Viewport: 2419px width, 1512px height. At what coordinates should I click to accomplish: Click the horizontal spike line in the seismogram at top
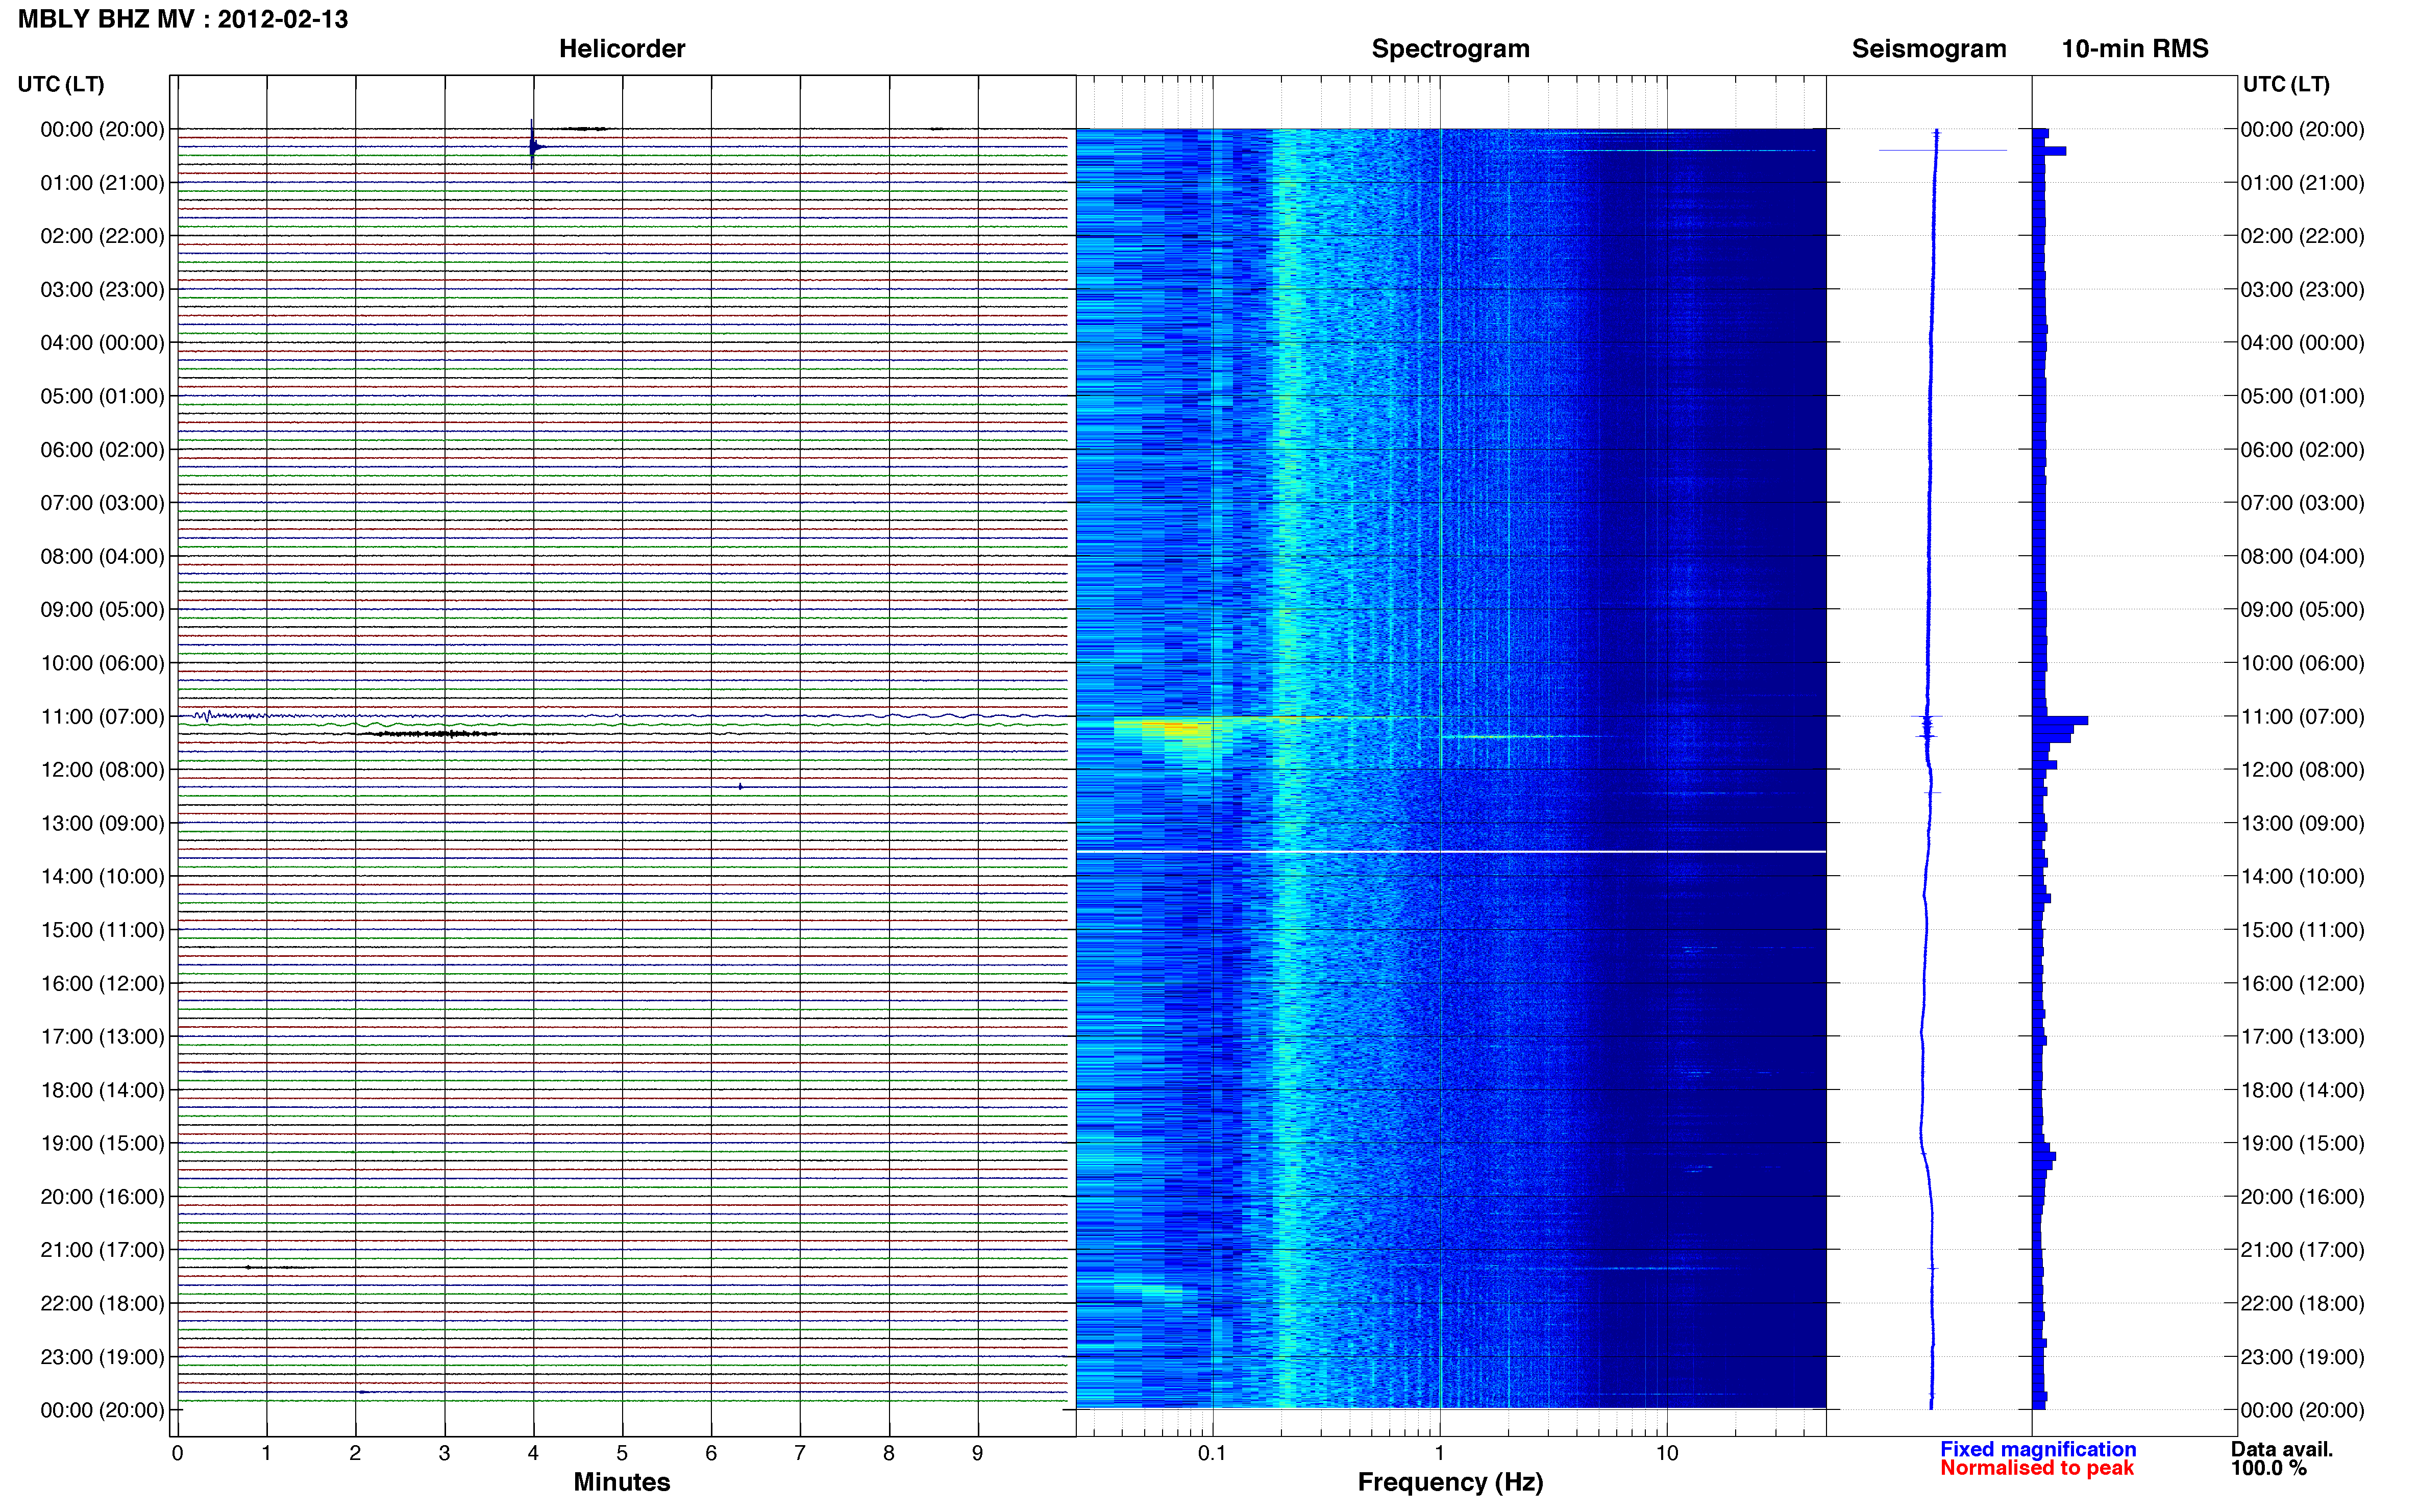[x=1942, y=151]
